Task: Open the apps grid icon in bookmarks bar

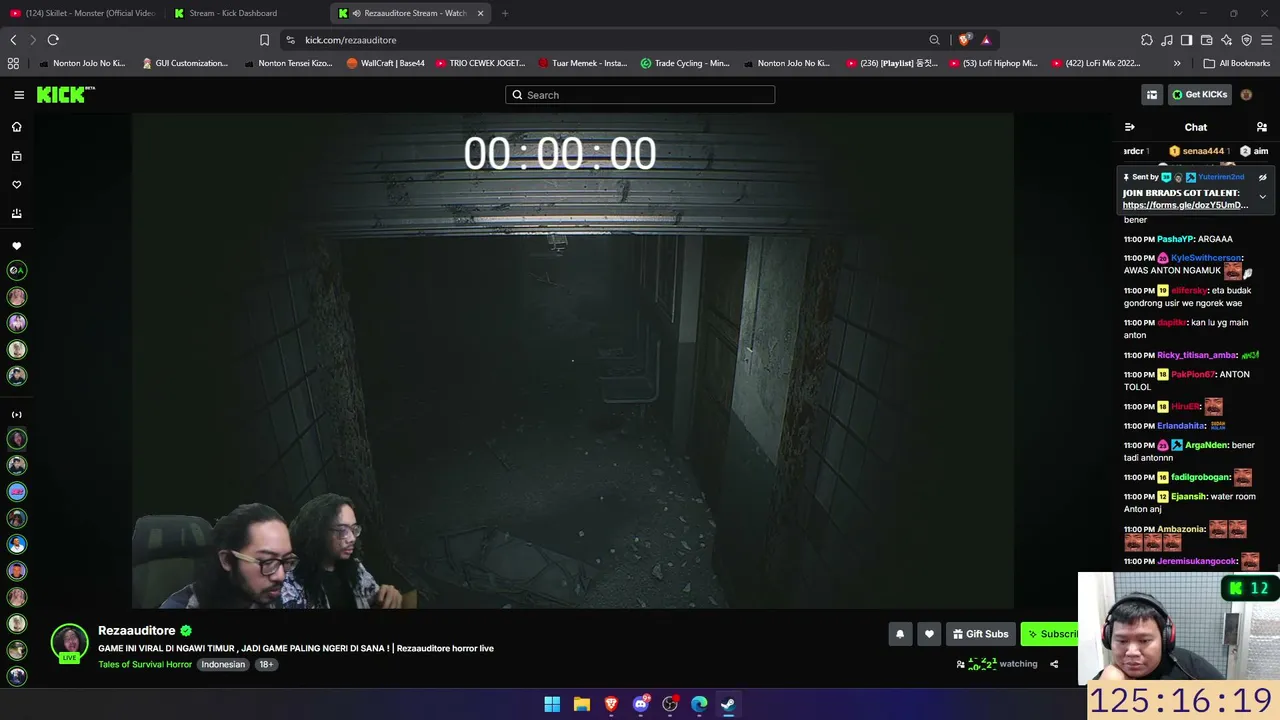Action: 13,63
